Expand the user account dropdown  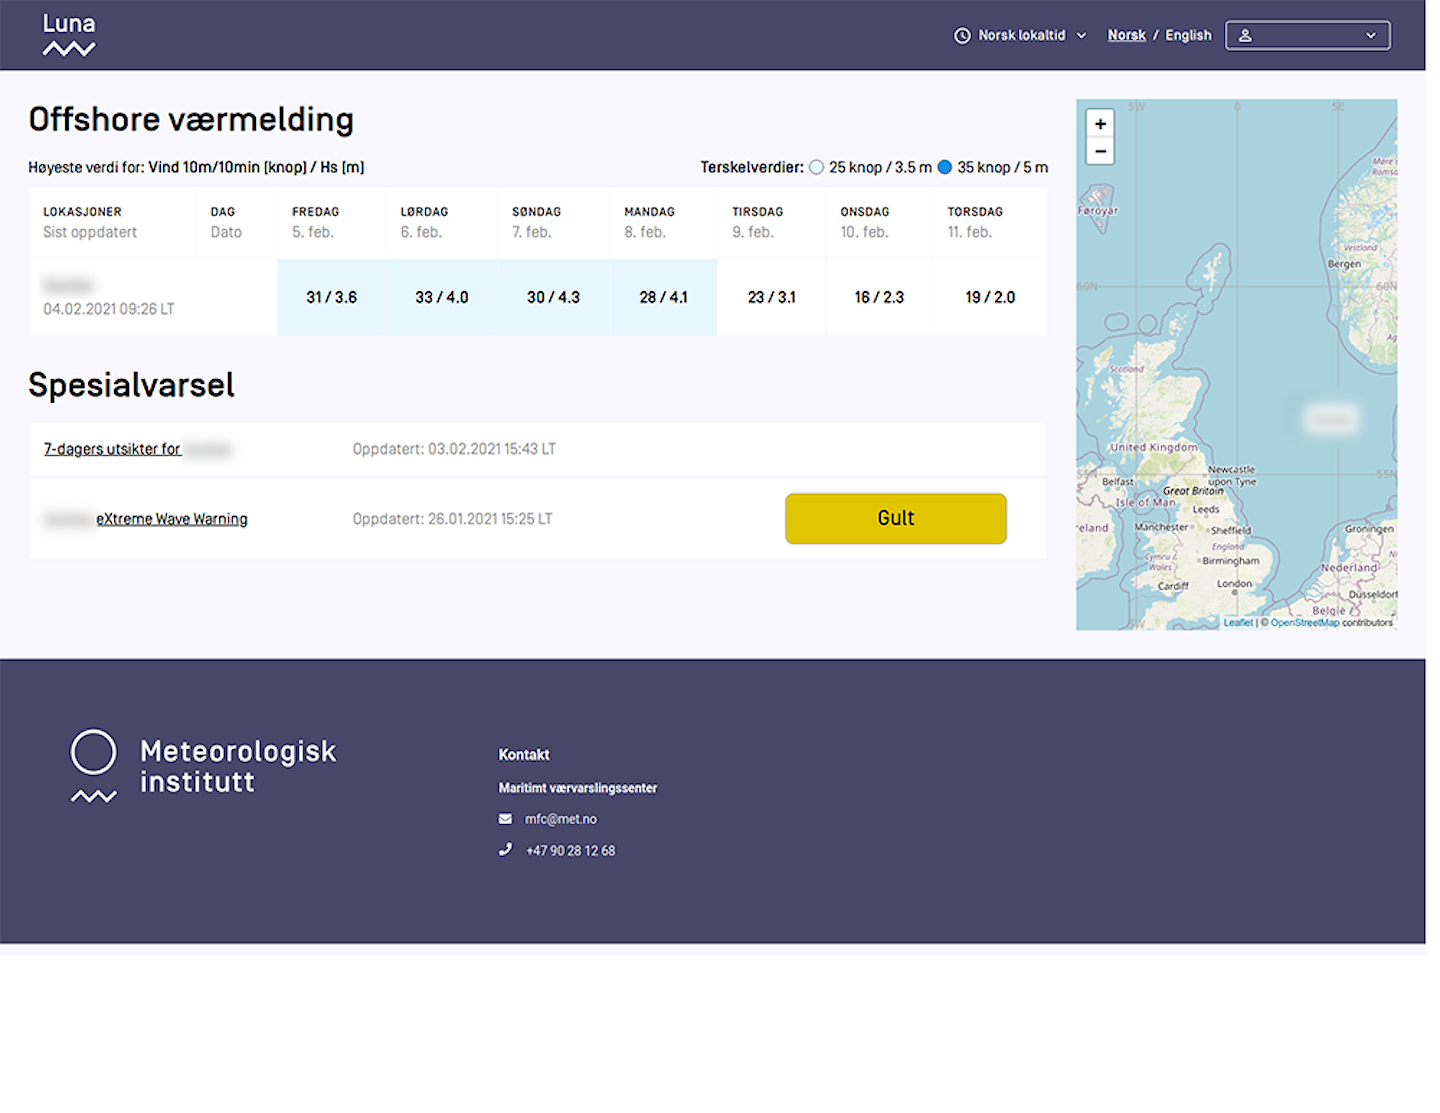click(1370, 36)
